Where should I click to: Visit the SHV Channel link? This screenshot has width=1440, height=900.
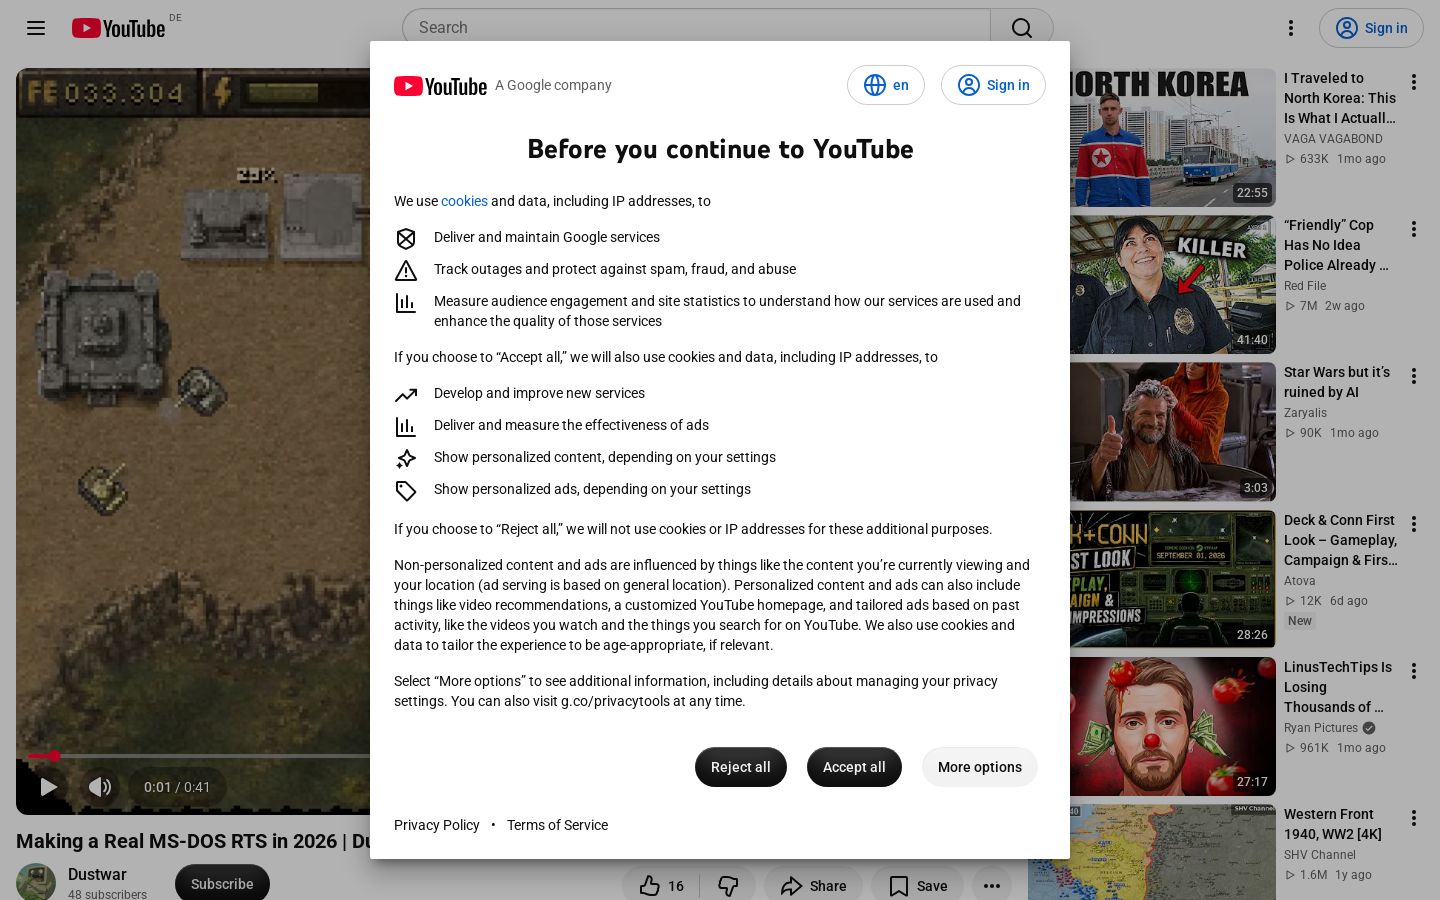1320,855
